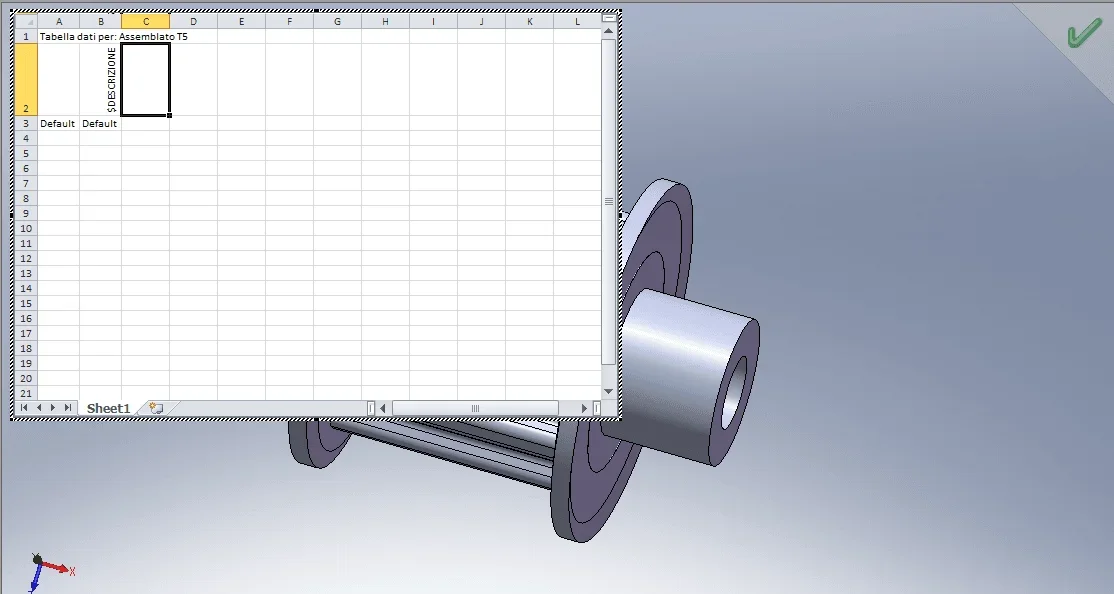This screenshot has width=1114, height=594.
Task: Select the Tabella dati per title cell
Action: click(x=58, y=36)
